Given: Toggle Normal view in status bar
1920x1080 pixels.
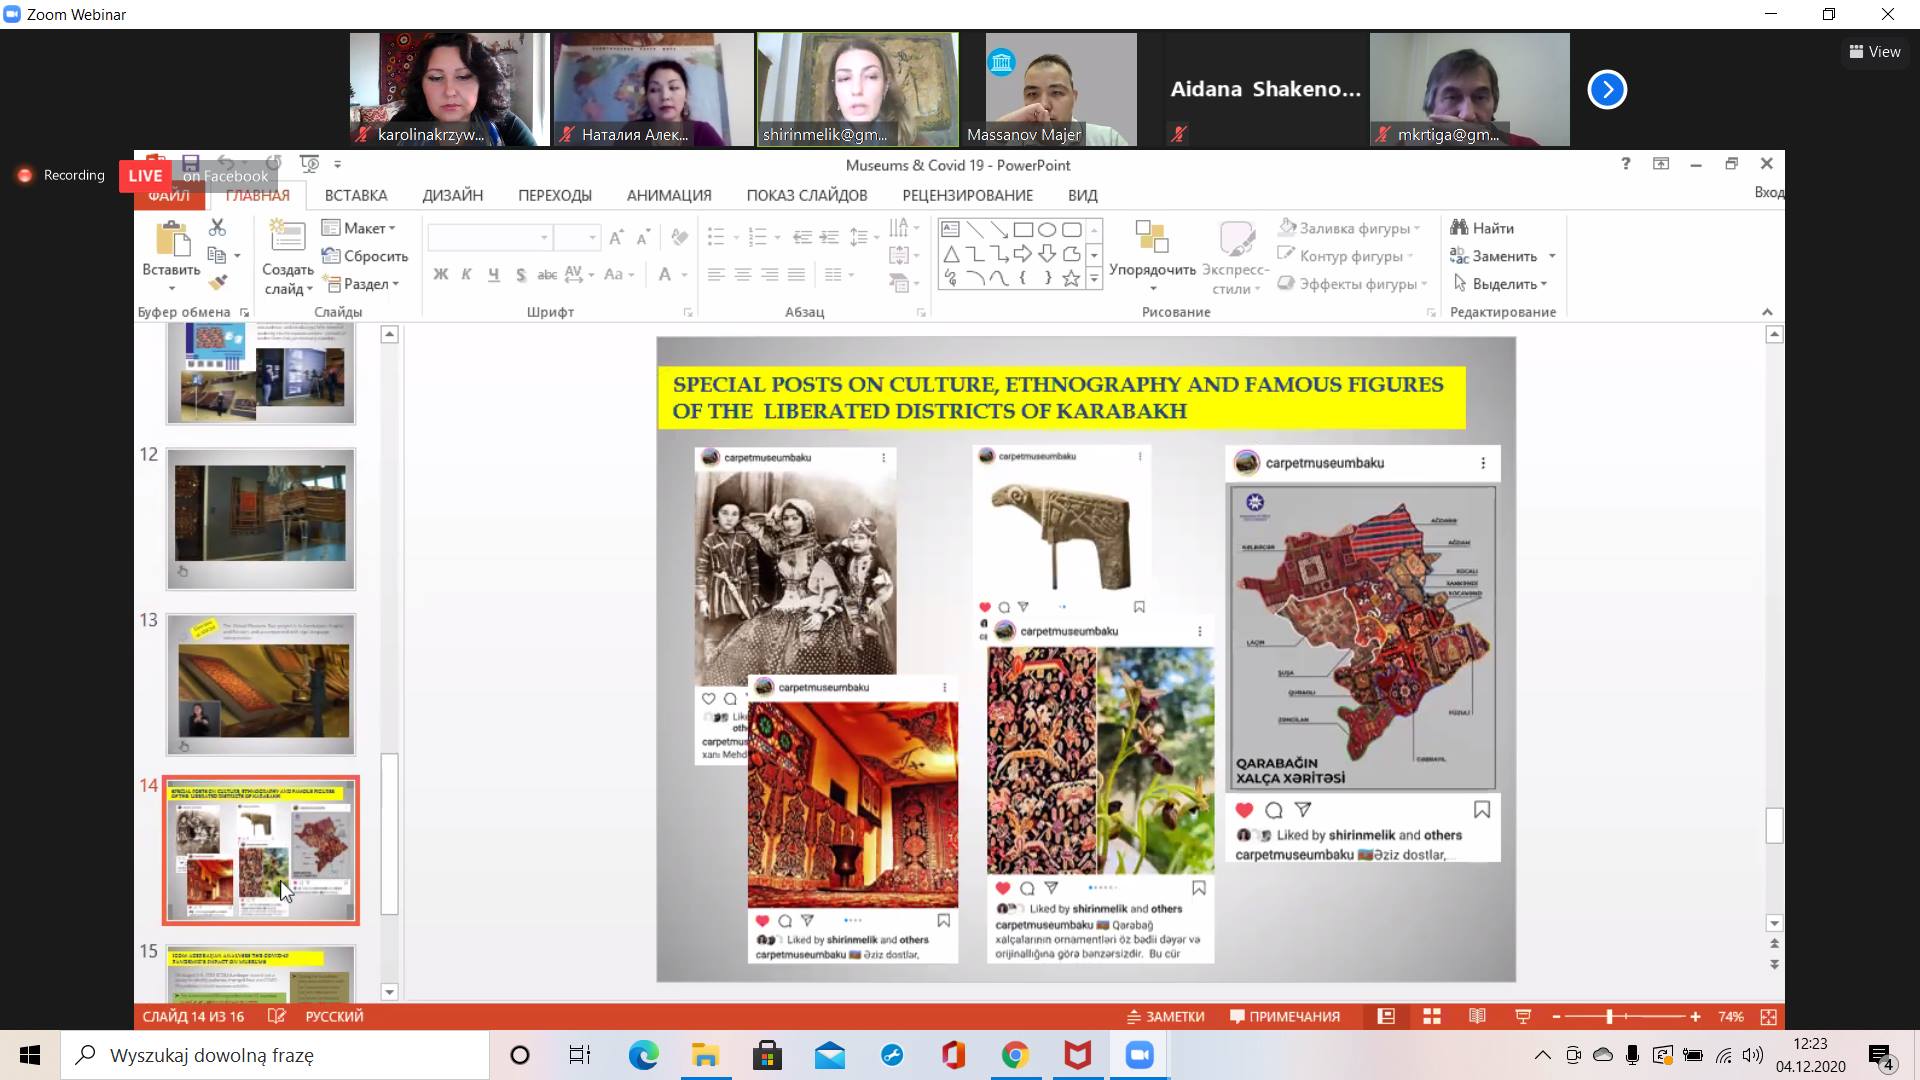Looking at the screenshot, I should click(1386, 1016).
